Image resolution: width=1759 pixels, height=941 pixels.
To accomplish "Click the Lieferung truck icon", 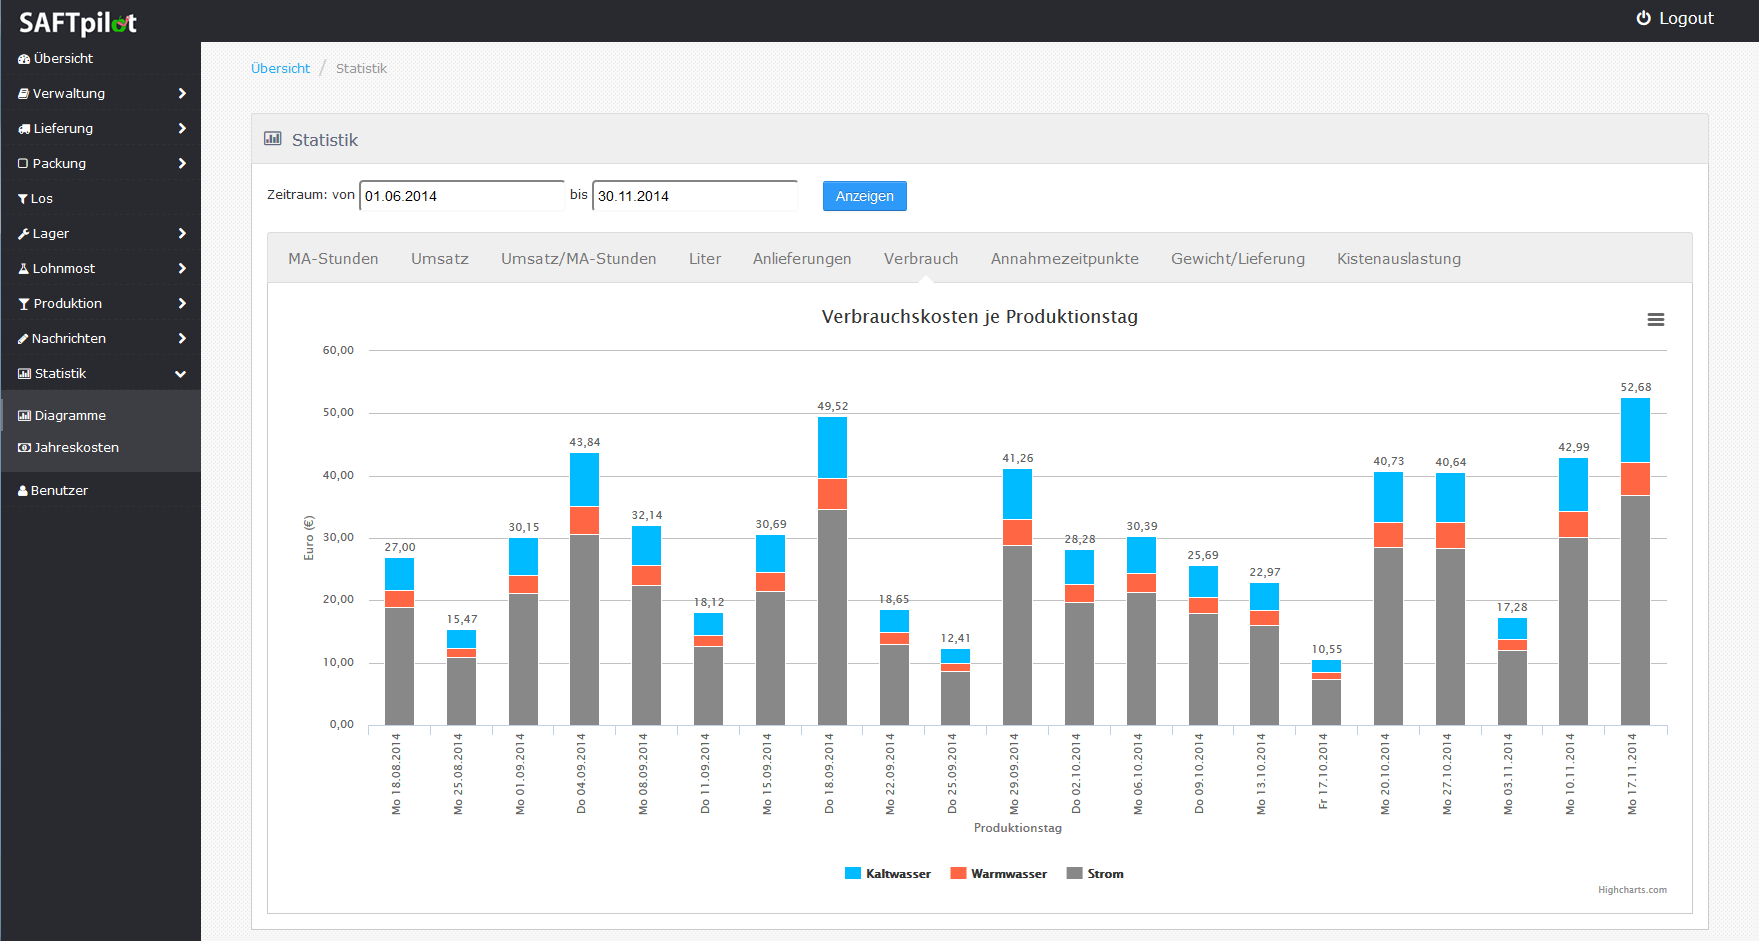I will tap(24, 129).
